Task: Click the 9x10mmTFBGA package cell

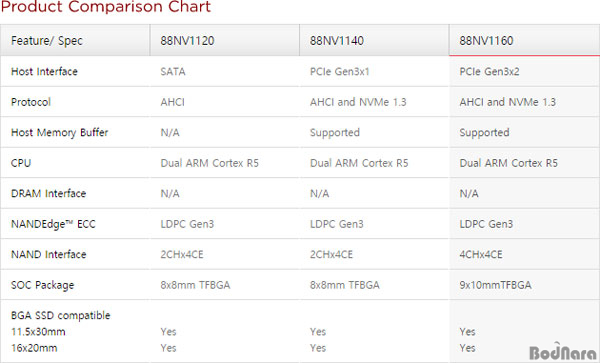Action: point(496,285)
